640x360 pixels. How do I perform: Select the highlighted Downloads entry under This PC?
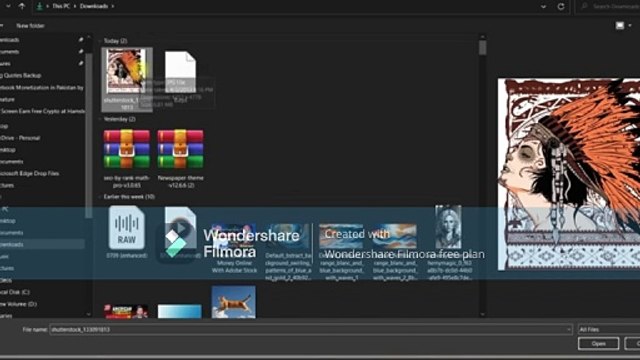pos(42,244)
